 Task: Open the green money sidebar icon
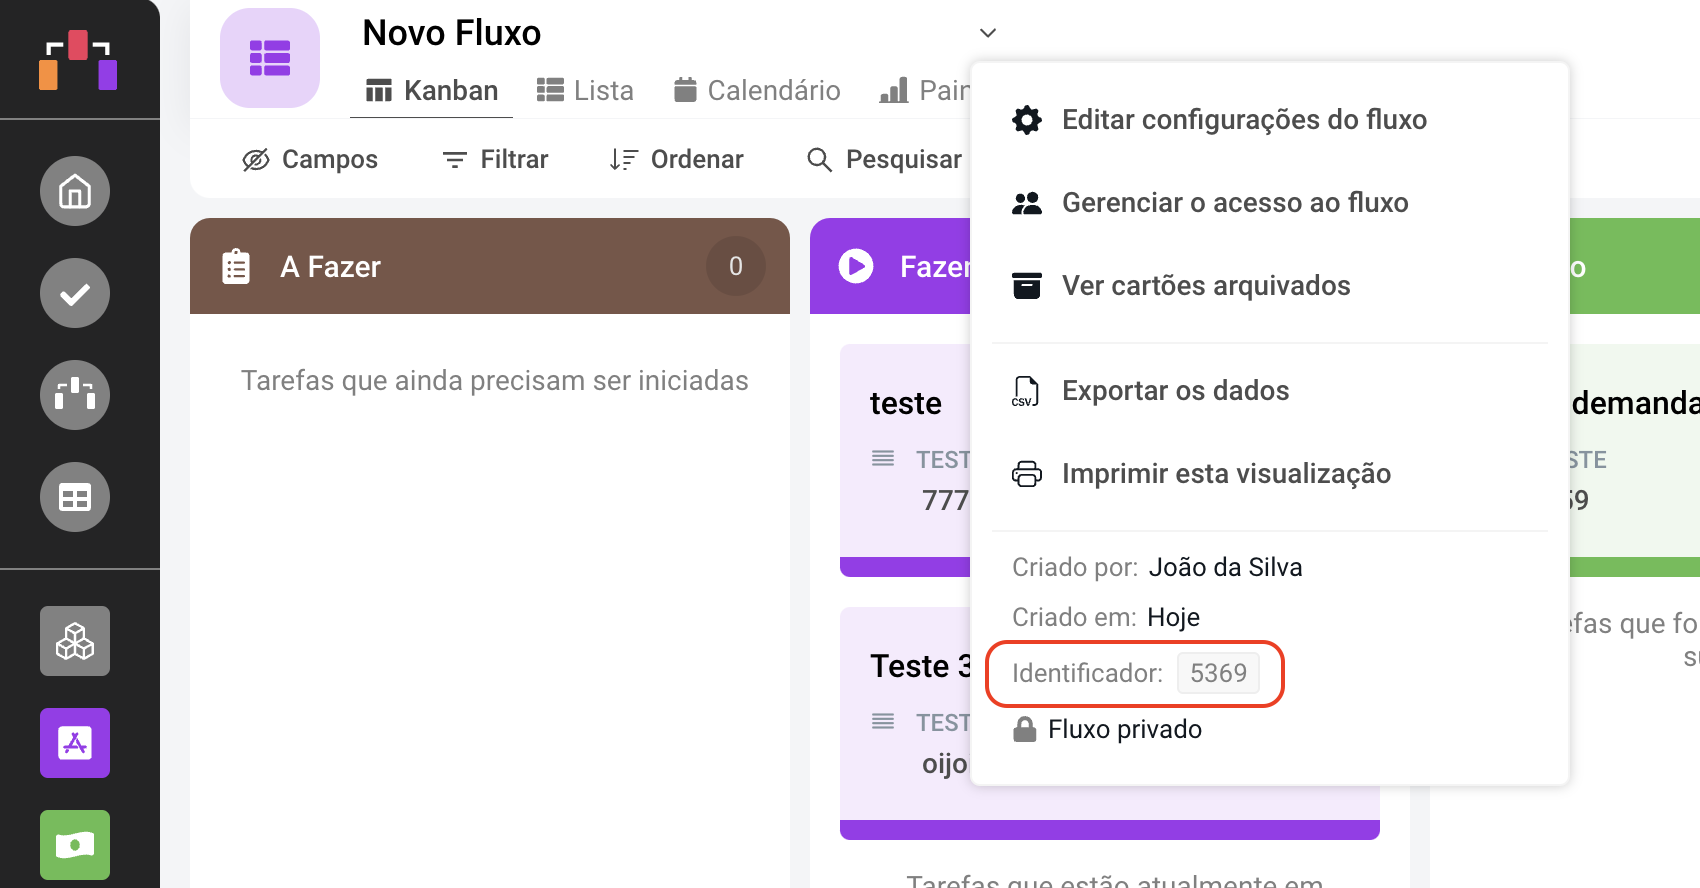(75, 845)
